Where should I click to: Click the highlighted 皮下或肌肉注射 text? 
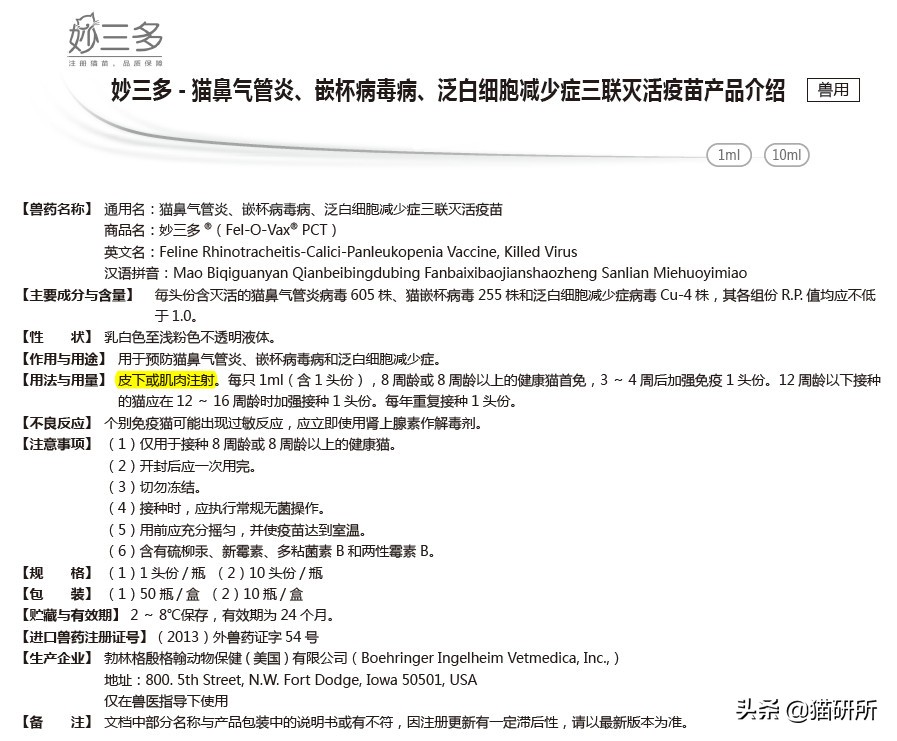[x=166, y=380]
